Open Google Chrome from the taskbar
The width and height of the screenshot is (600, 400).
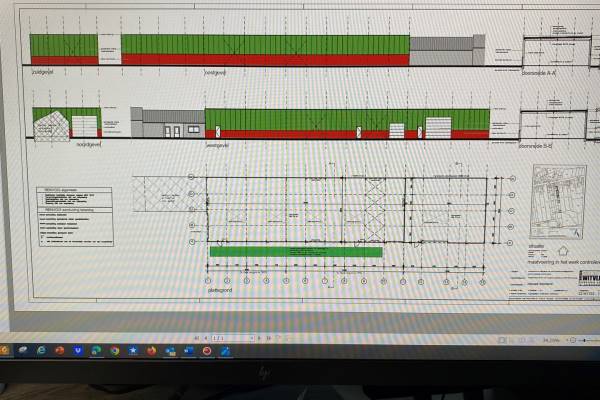point(115,351)
